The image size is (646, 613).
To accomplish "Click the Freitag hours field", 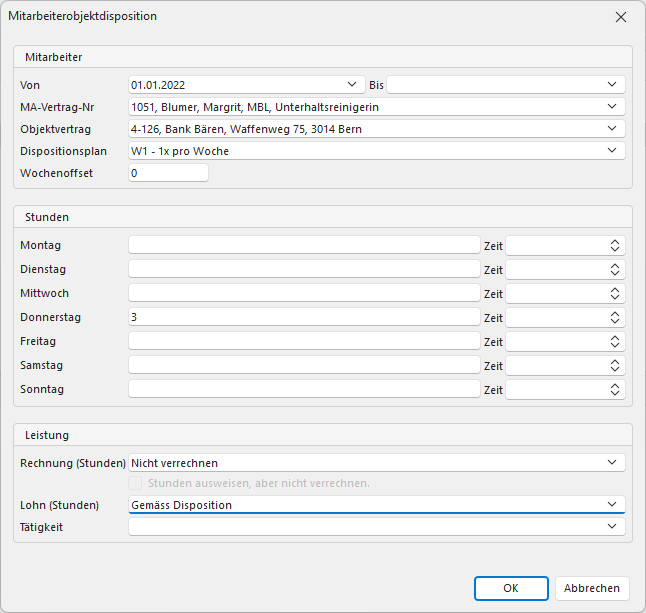I will pyautogui.click(x=304, y=341).
